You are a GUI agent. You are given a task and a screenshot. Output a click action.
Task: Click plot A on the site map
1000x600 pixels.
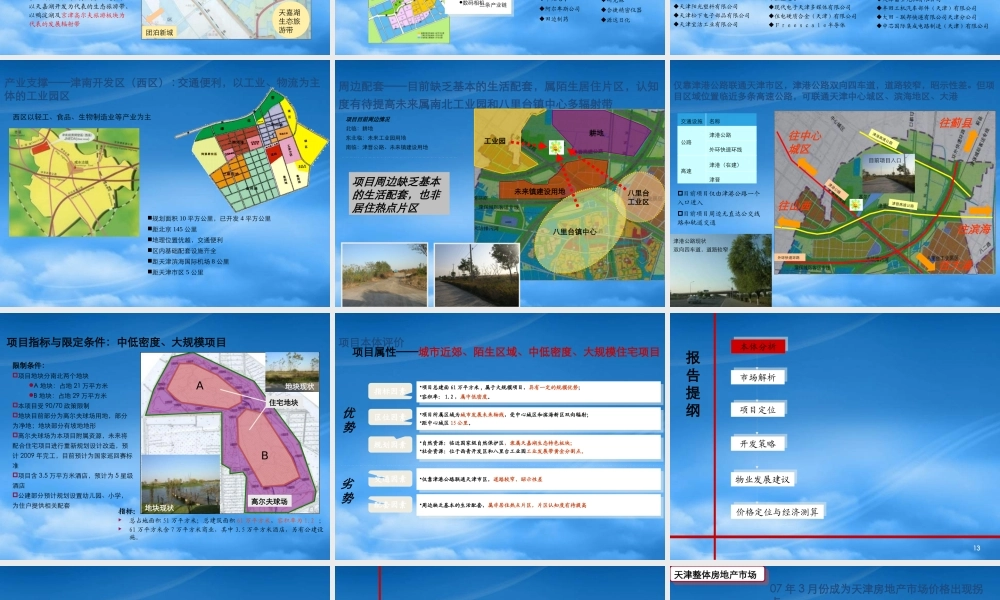tap(200, 385)
